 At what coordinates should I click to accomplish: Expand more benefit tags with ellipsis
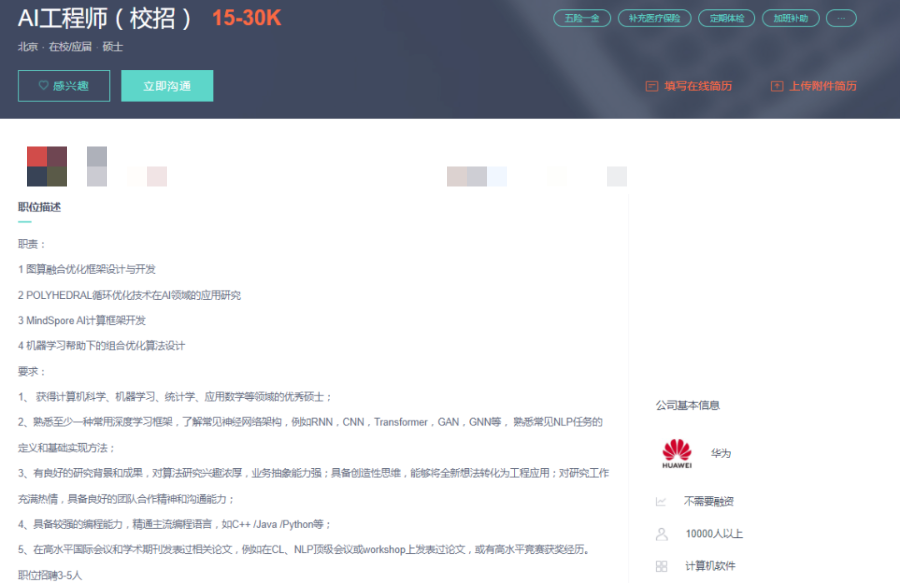click(x=841, y=18)
